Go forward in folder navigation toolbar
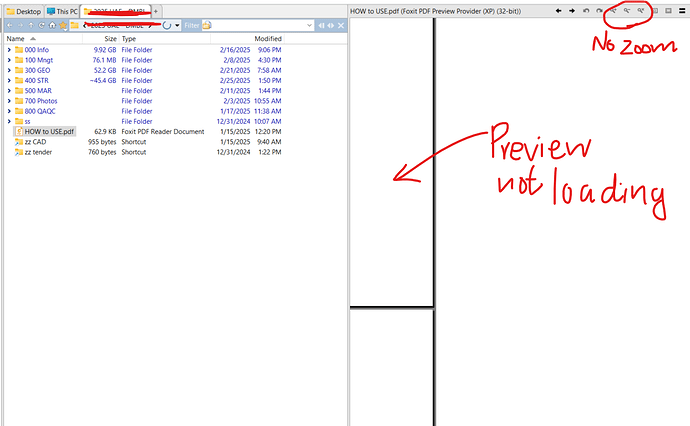This screenshot has height=426, width=690. click(x=20, y=26)
